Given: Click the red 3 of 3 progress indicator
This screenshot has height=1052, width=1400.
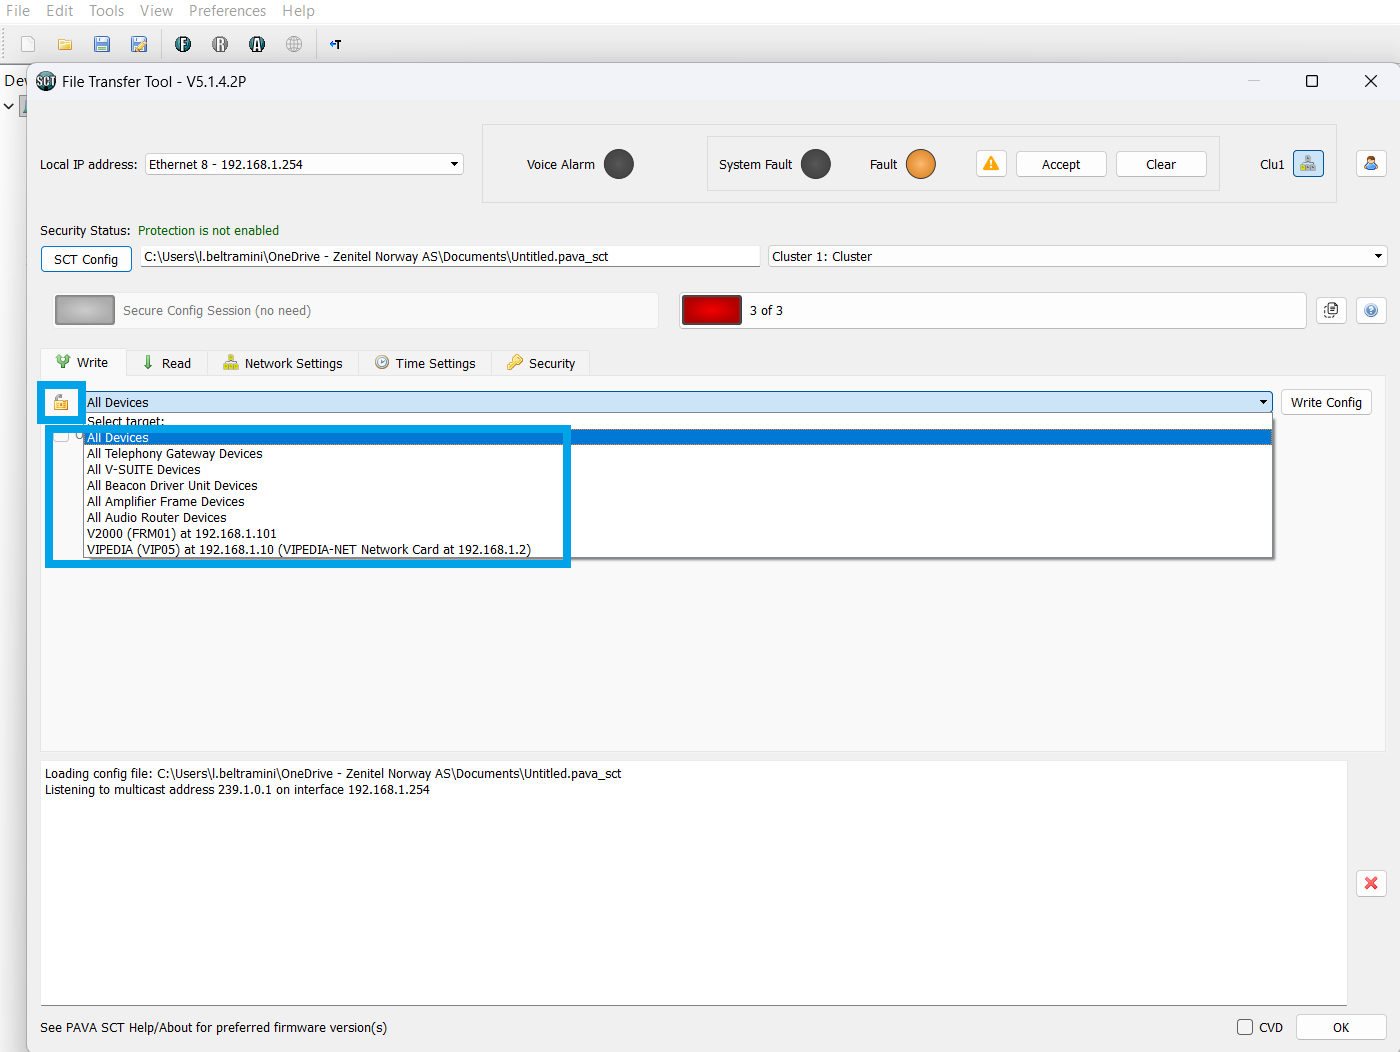Looking at the screenshot, I should click(x=711, y=310).
